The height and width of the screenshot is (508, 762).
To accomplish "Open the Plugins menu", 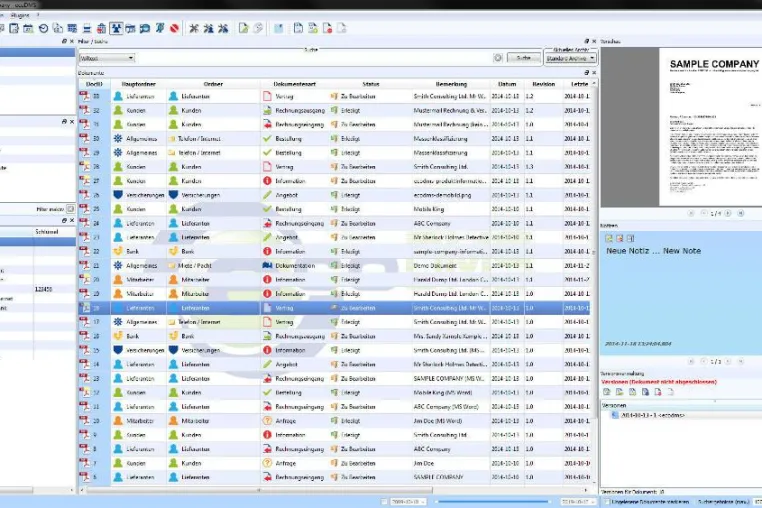I will pos(20,15).
